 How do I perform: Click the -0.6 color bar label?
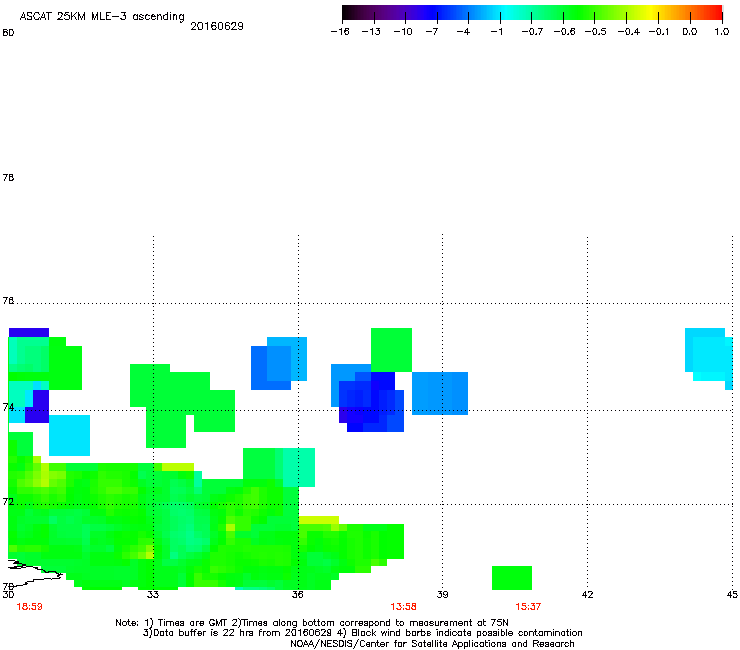click(x=564, y=32)
